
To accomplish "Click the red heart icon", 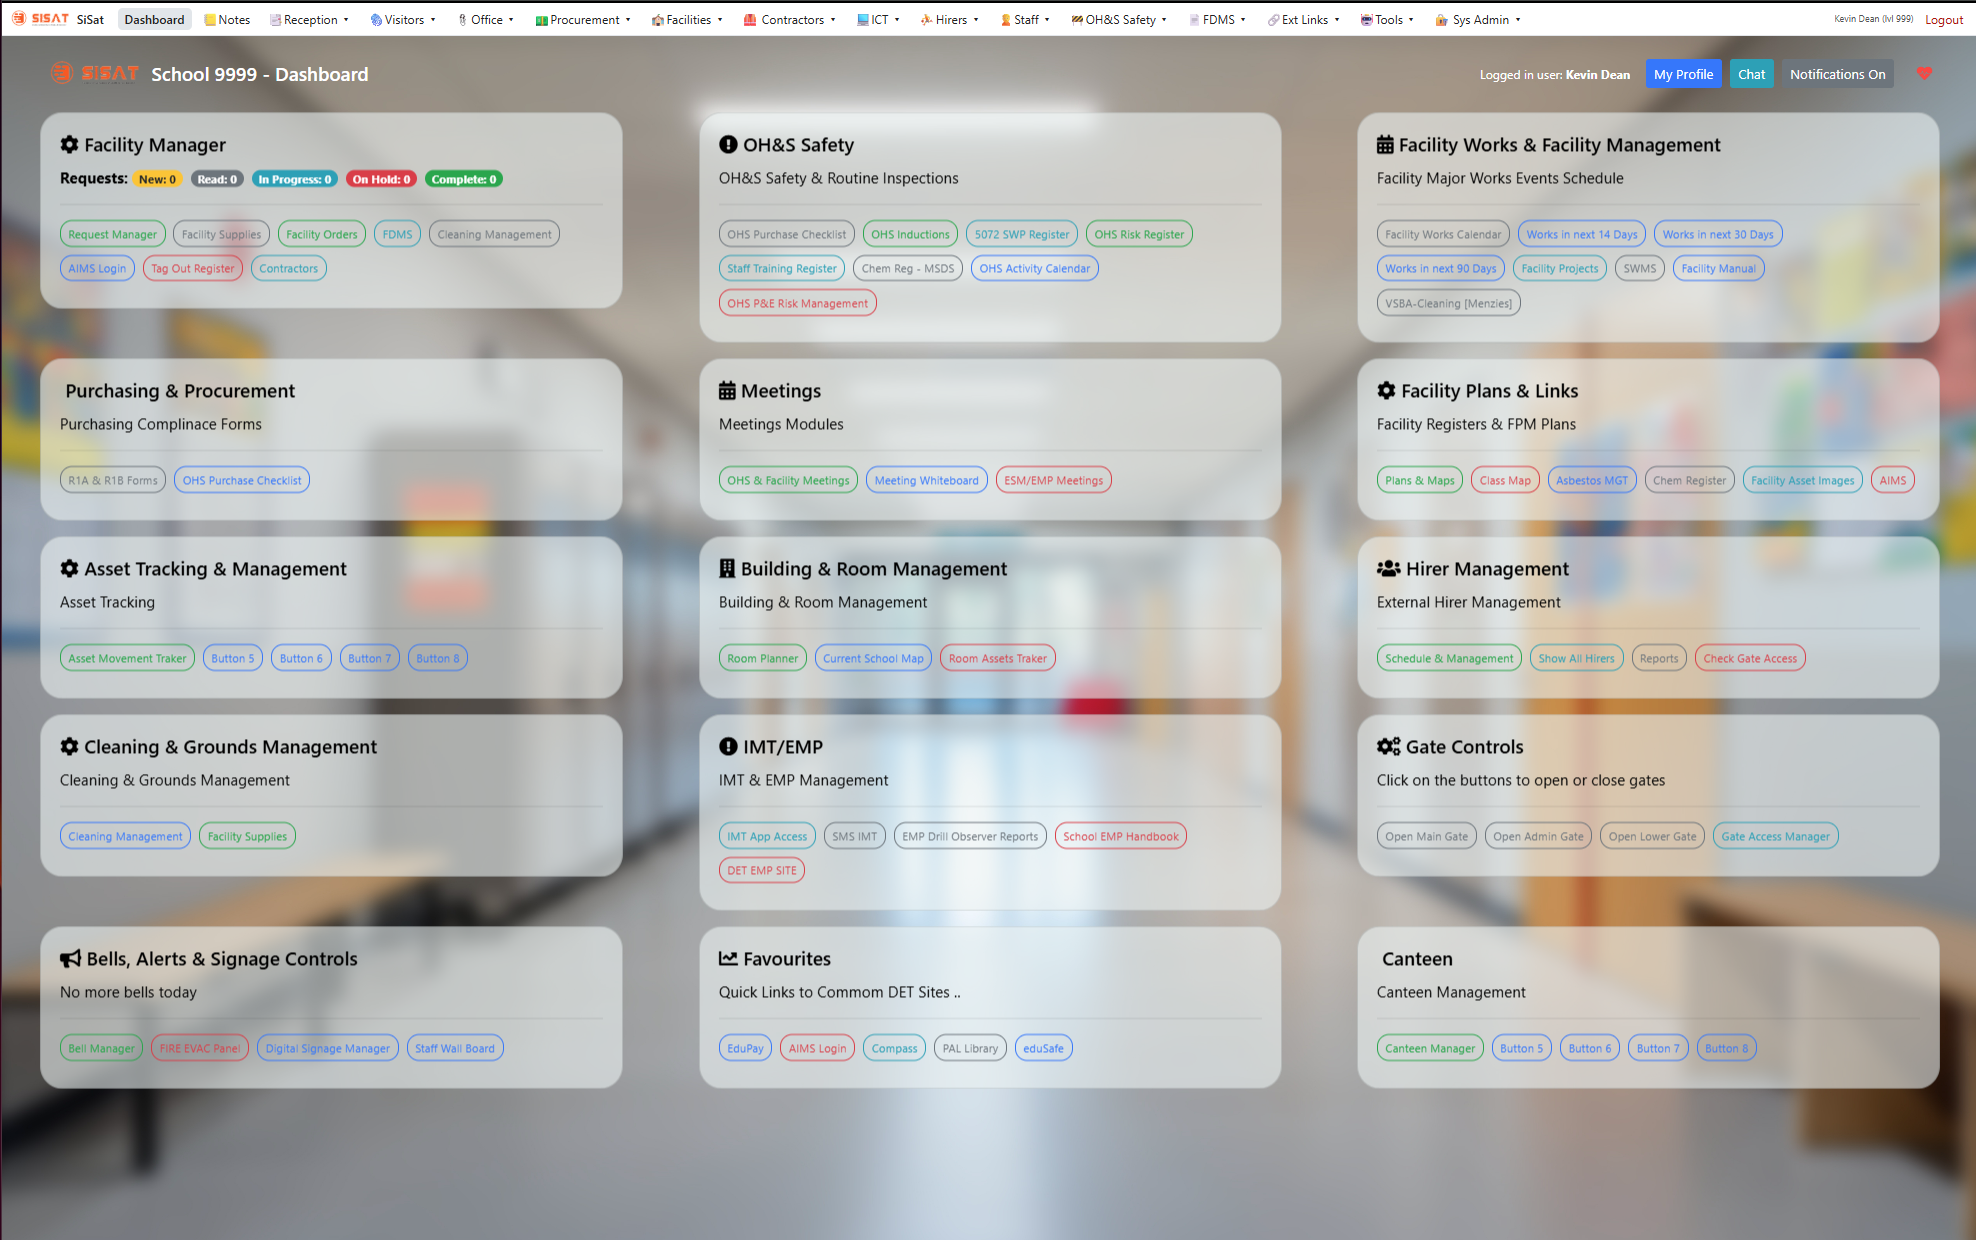I will click(x=1924, y=74).
